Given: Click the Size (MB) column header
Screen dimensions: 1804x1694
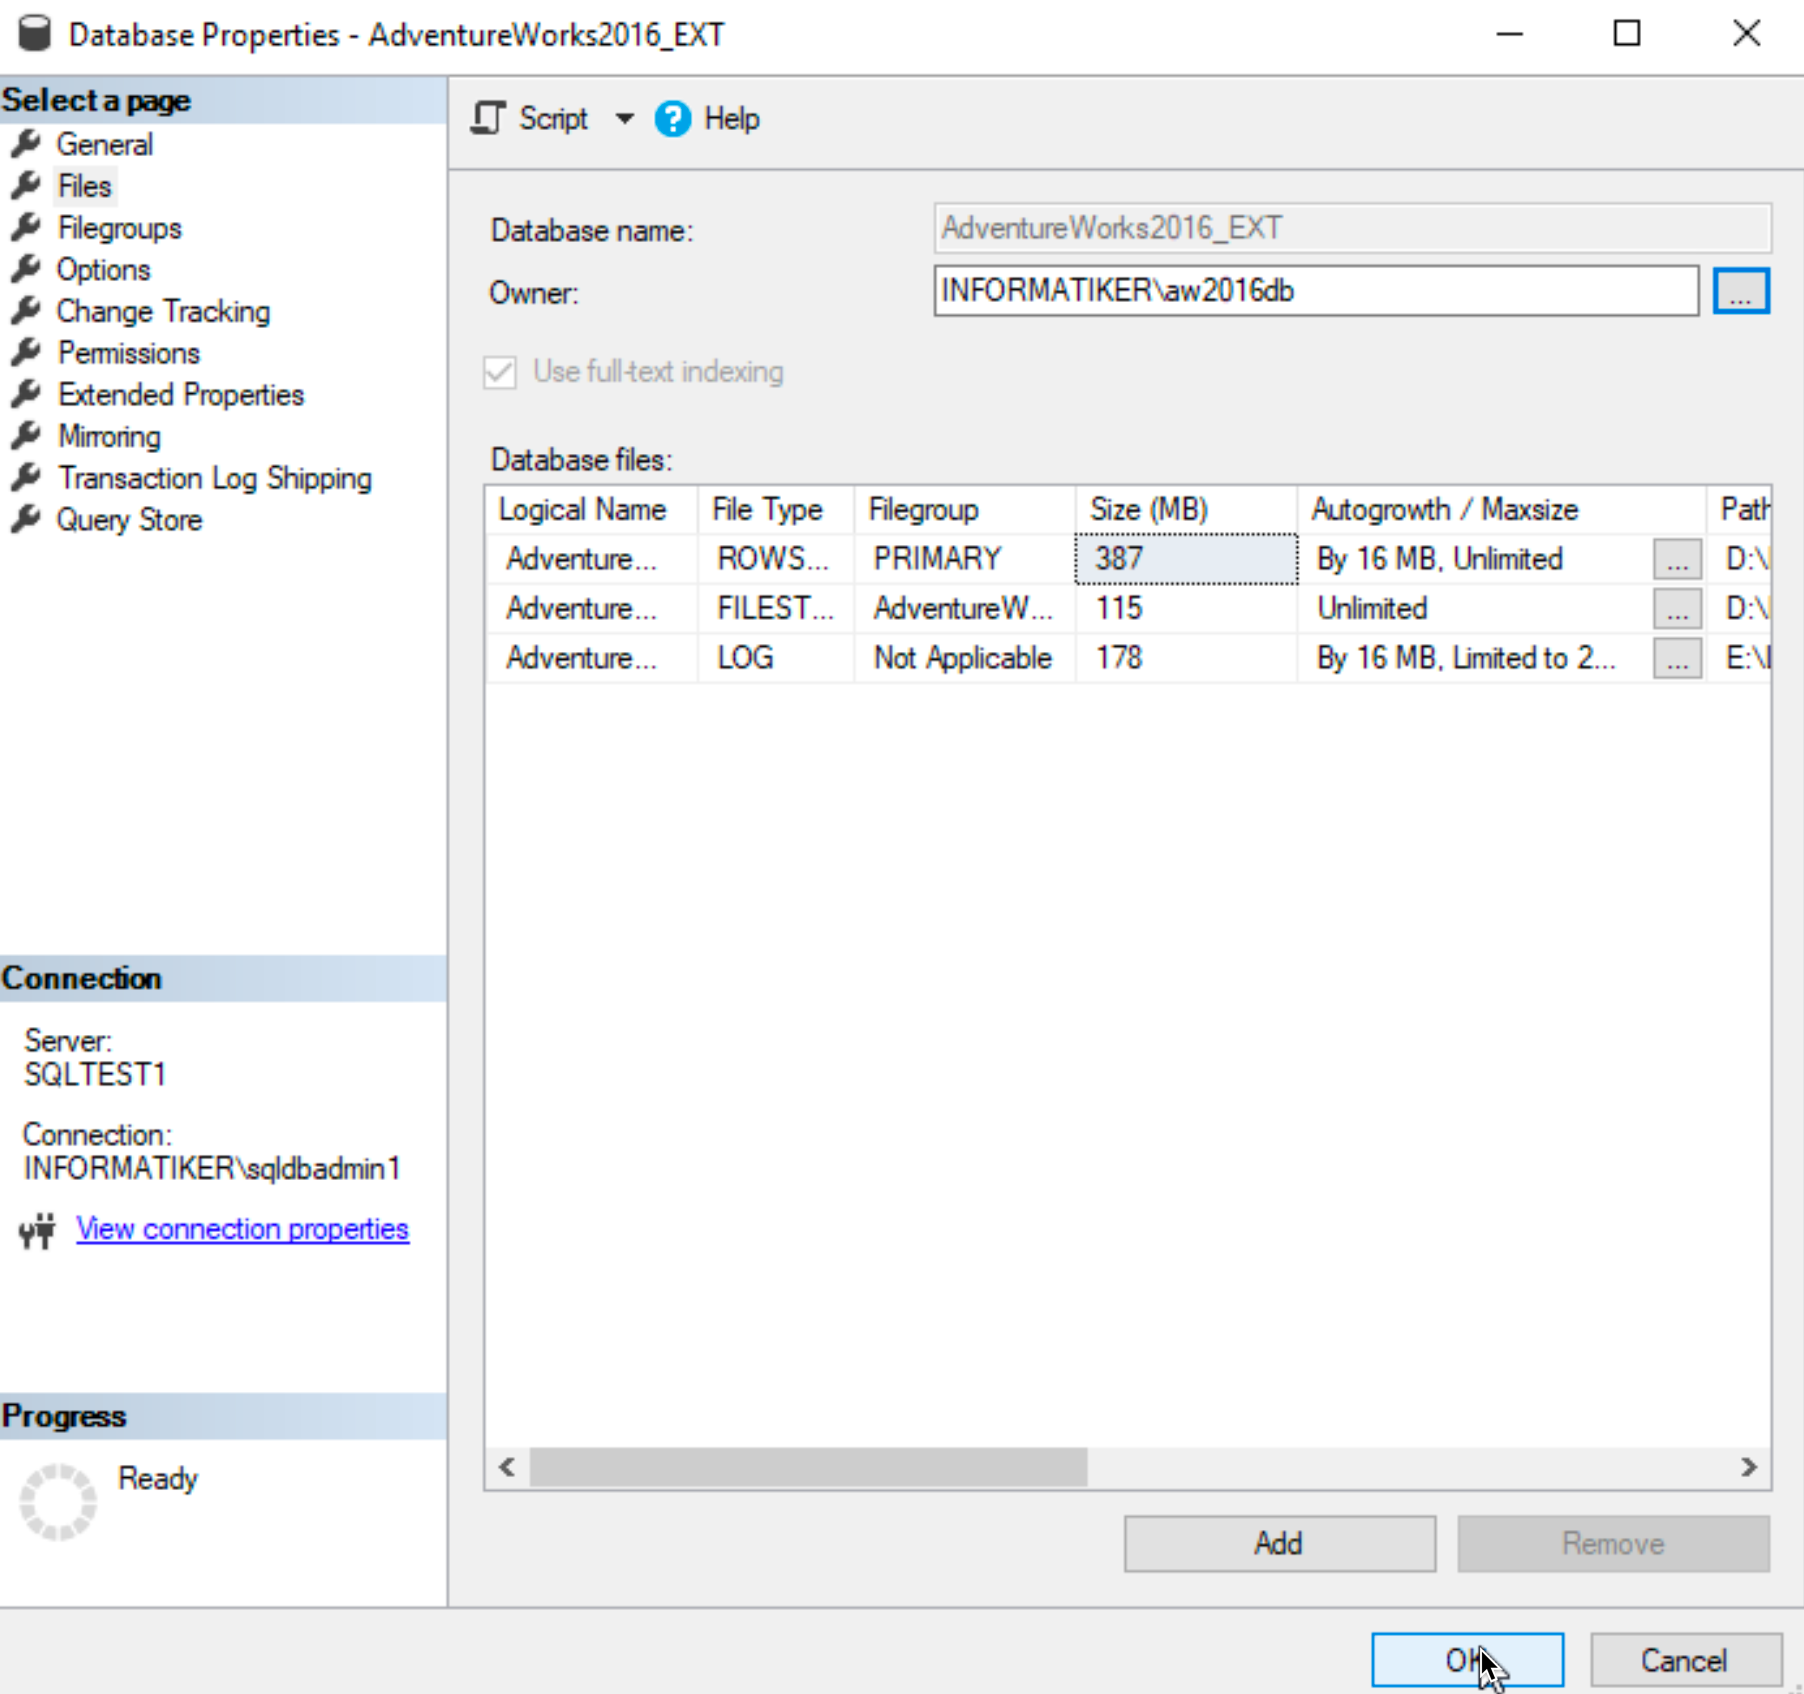Looking at the screenshot, I should click(x=1186, y=509).
